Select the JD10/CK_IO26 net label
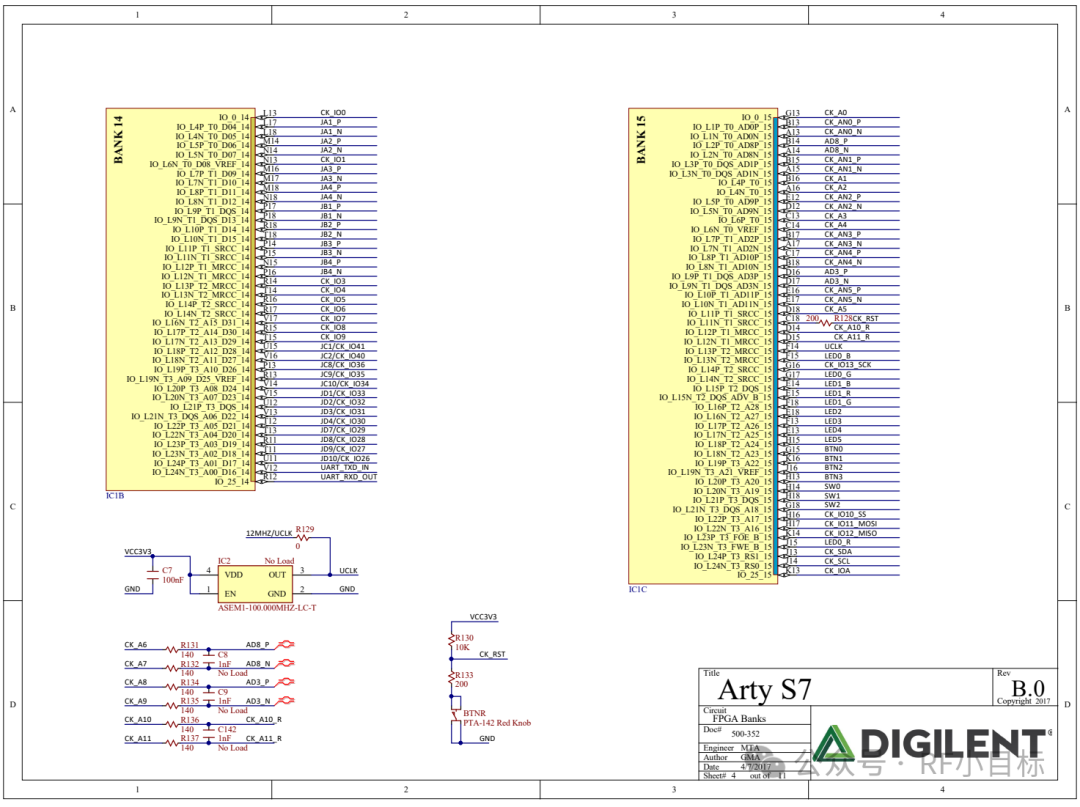The width and height of the screenshot is (1080, 807). (x=344, y=458)
